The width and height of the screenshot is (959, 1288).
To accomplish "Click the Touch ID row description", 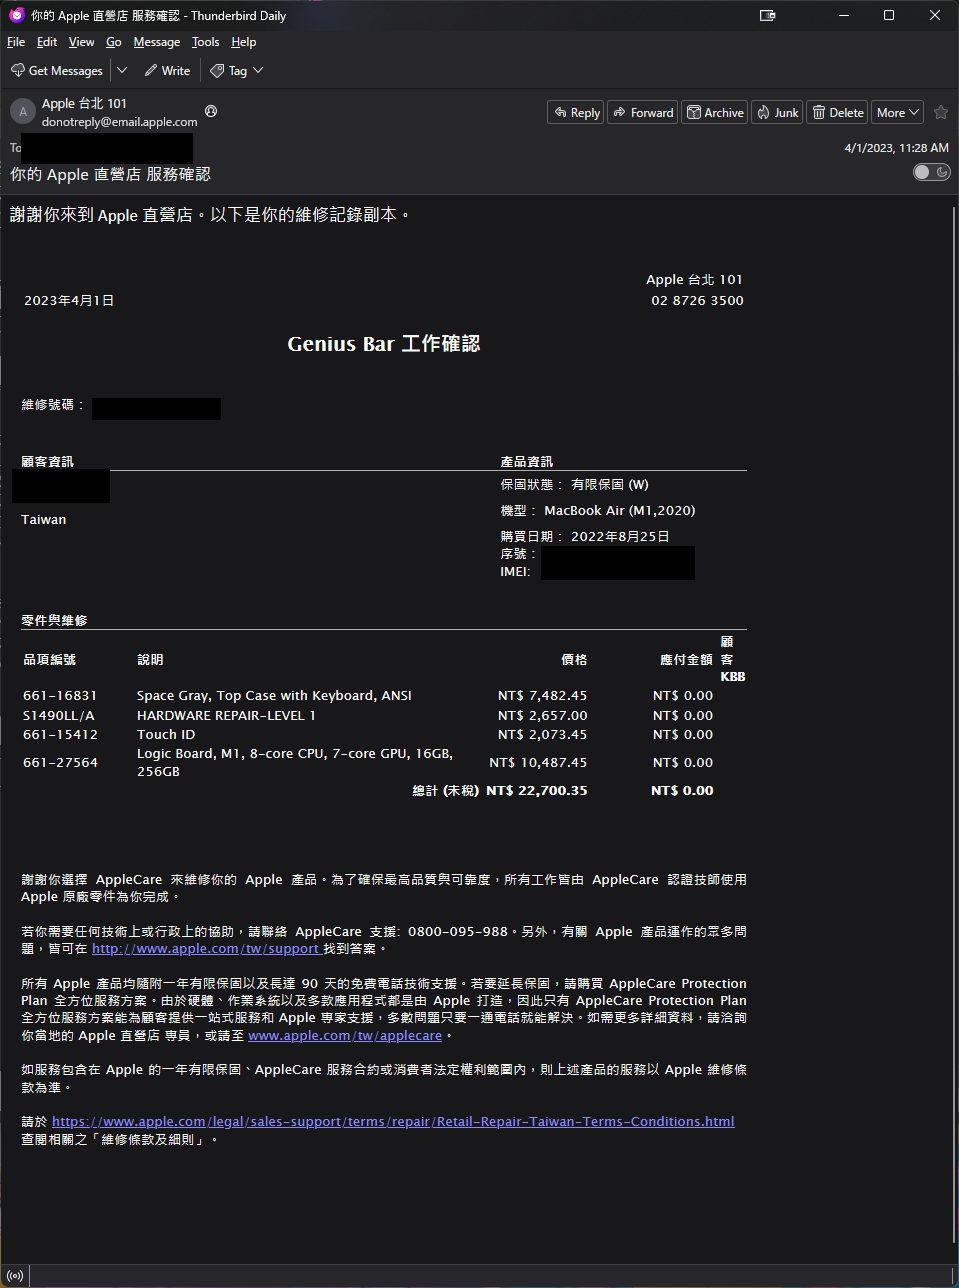I will click(x=166, y=735).
